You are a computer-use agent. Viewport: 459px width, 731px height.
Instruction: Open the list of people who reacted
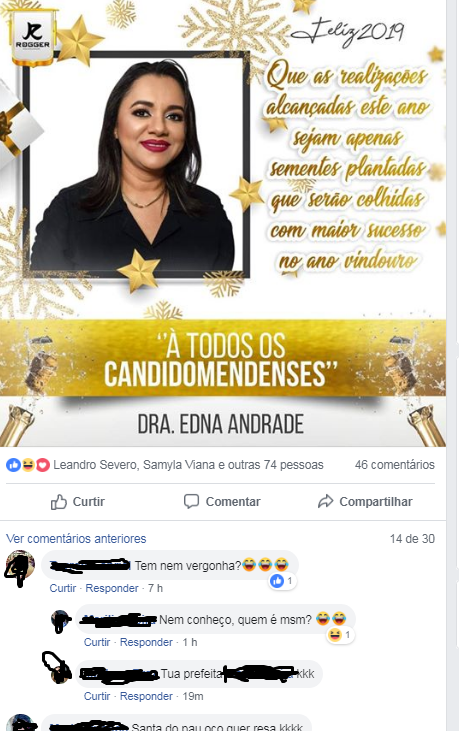tap(188, 465)
